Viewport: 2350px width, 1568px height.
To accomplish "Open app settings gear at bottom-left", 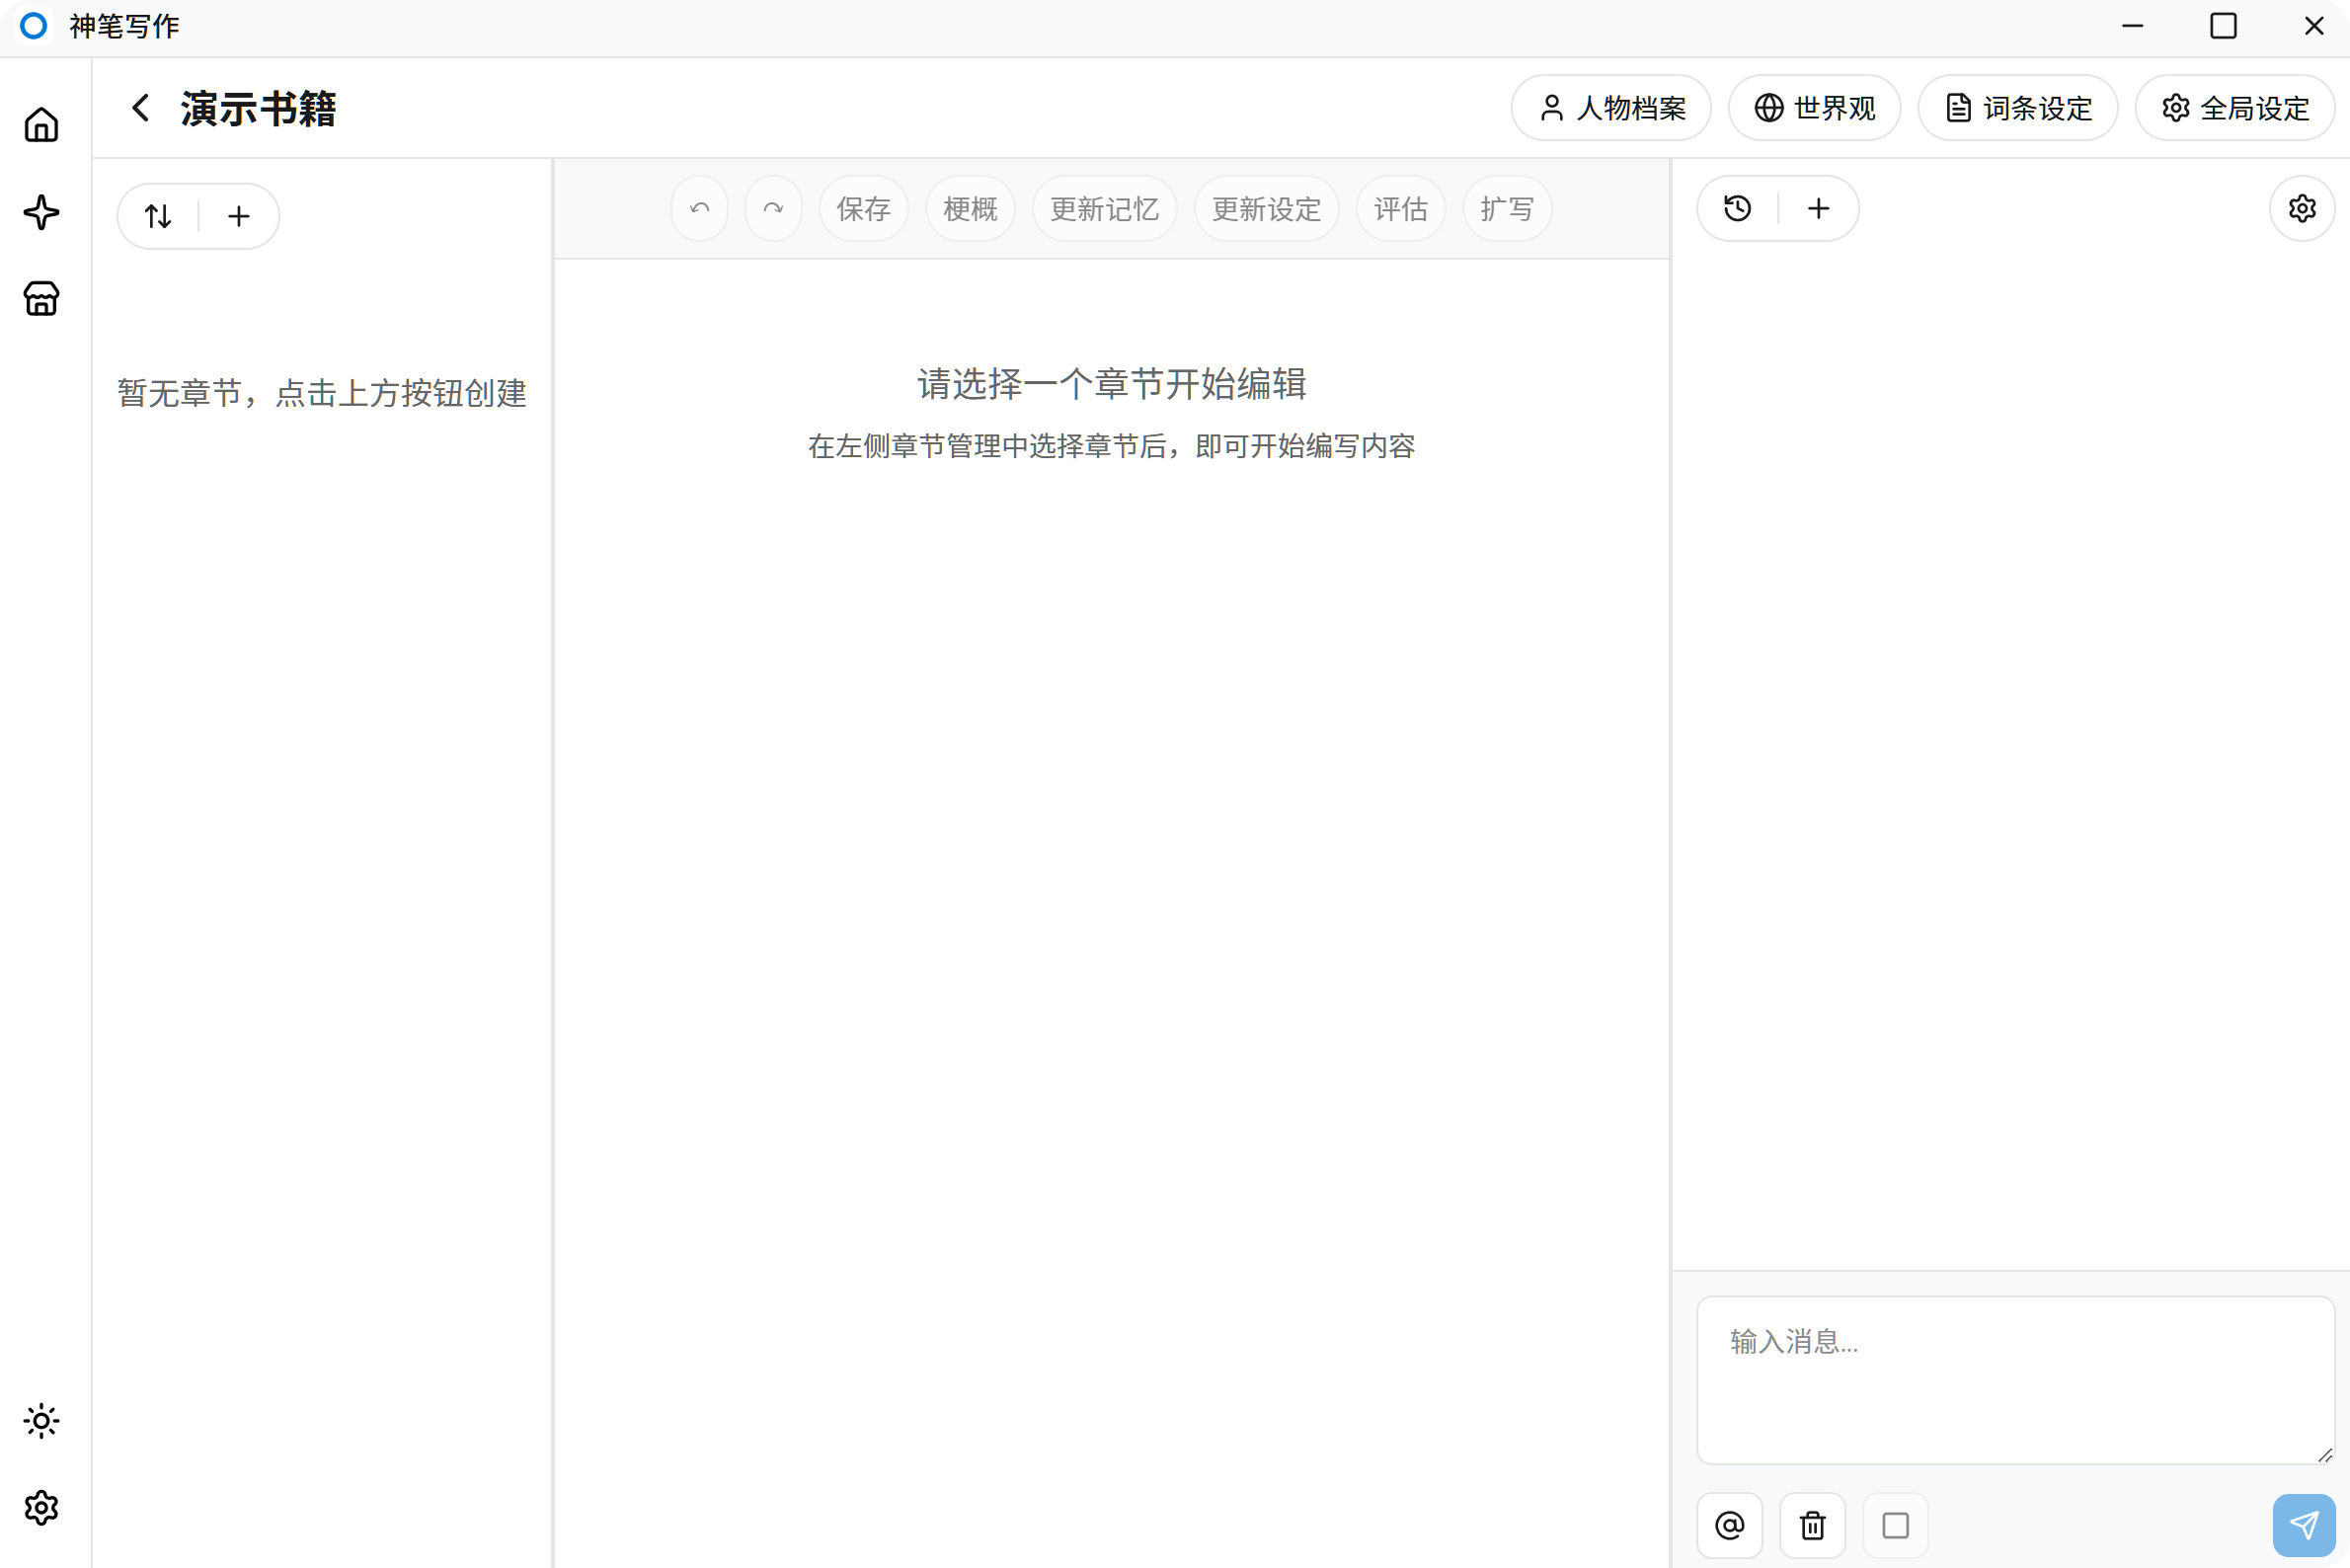I will coord(41,1507).
